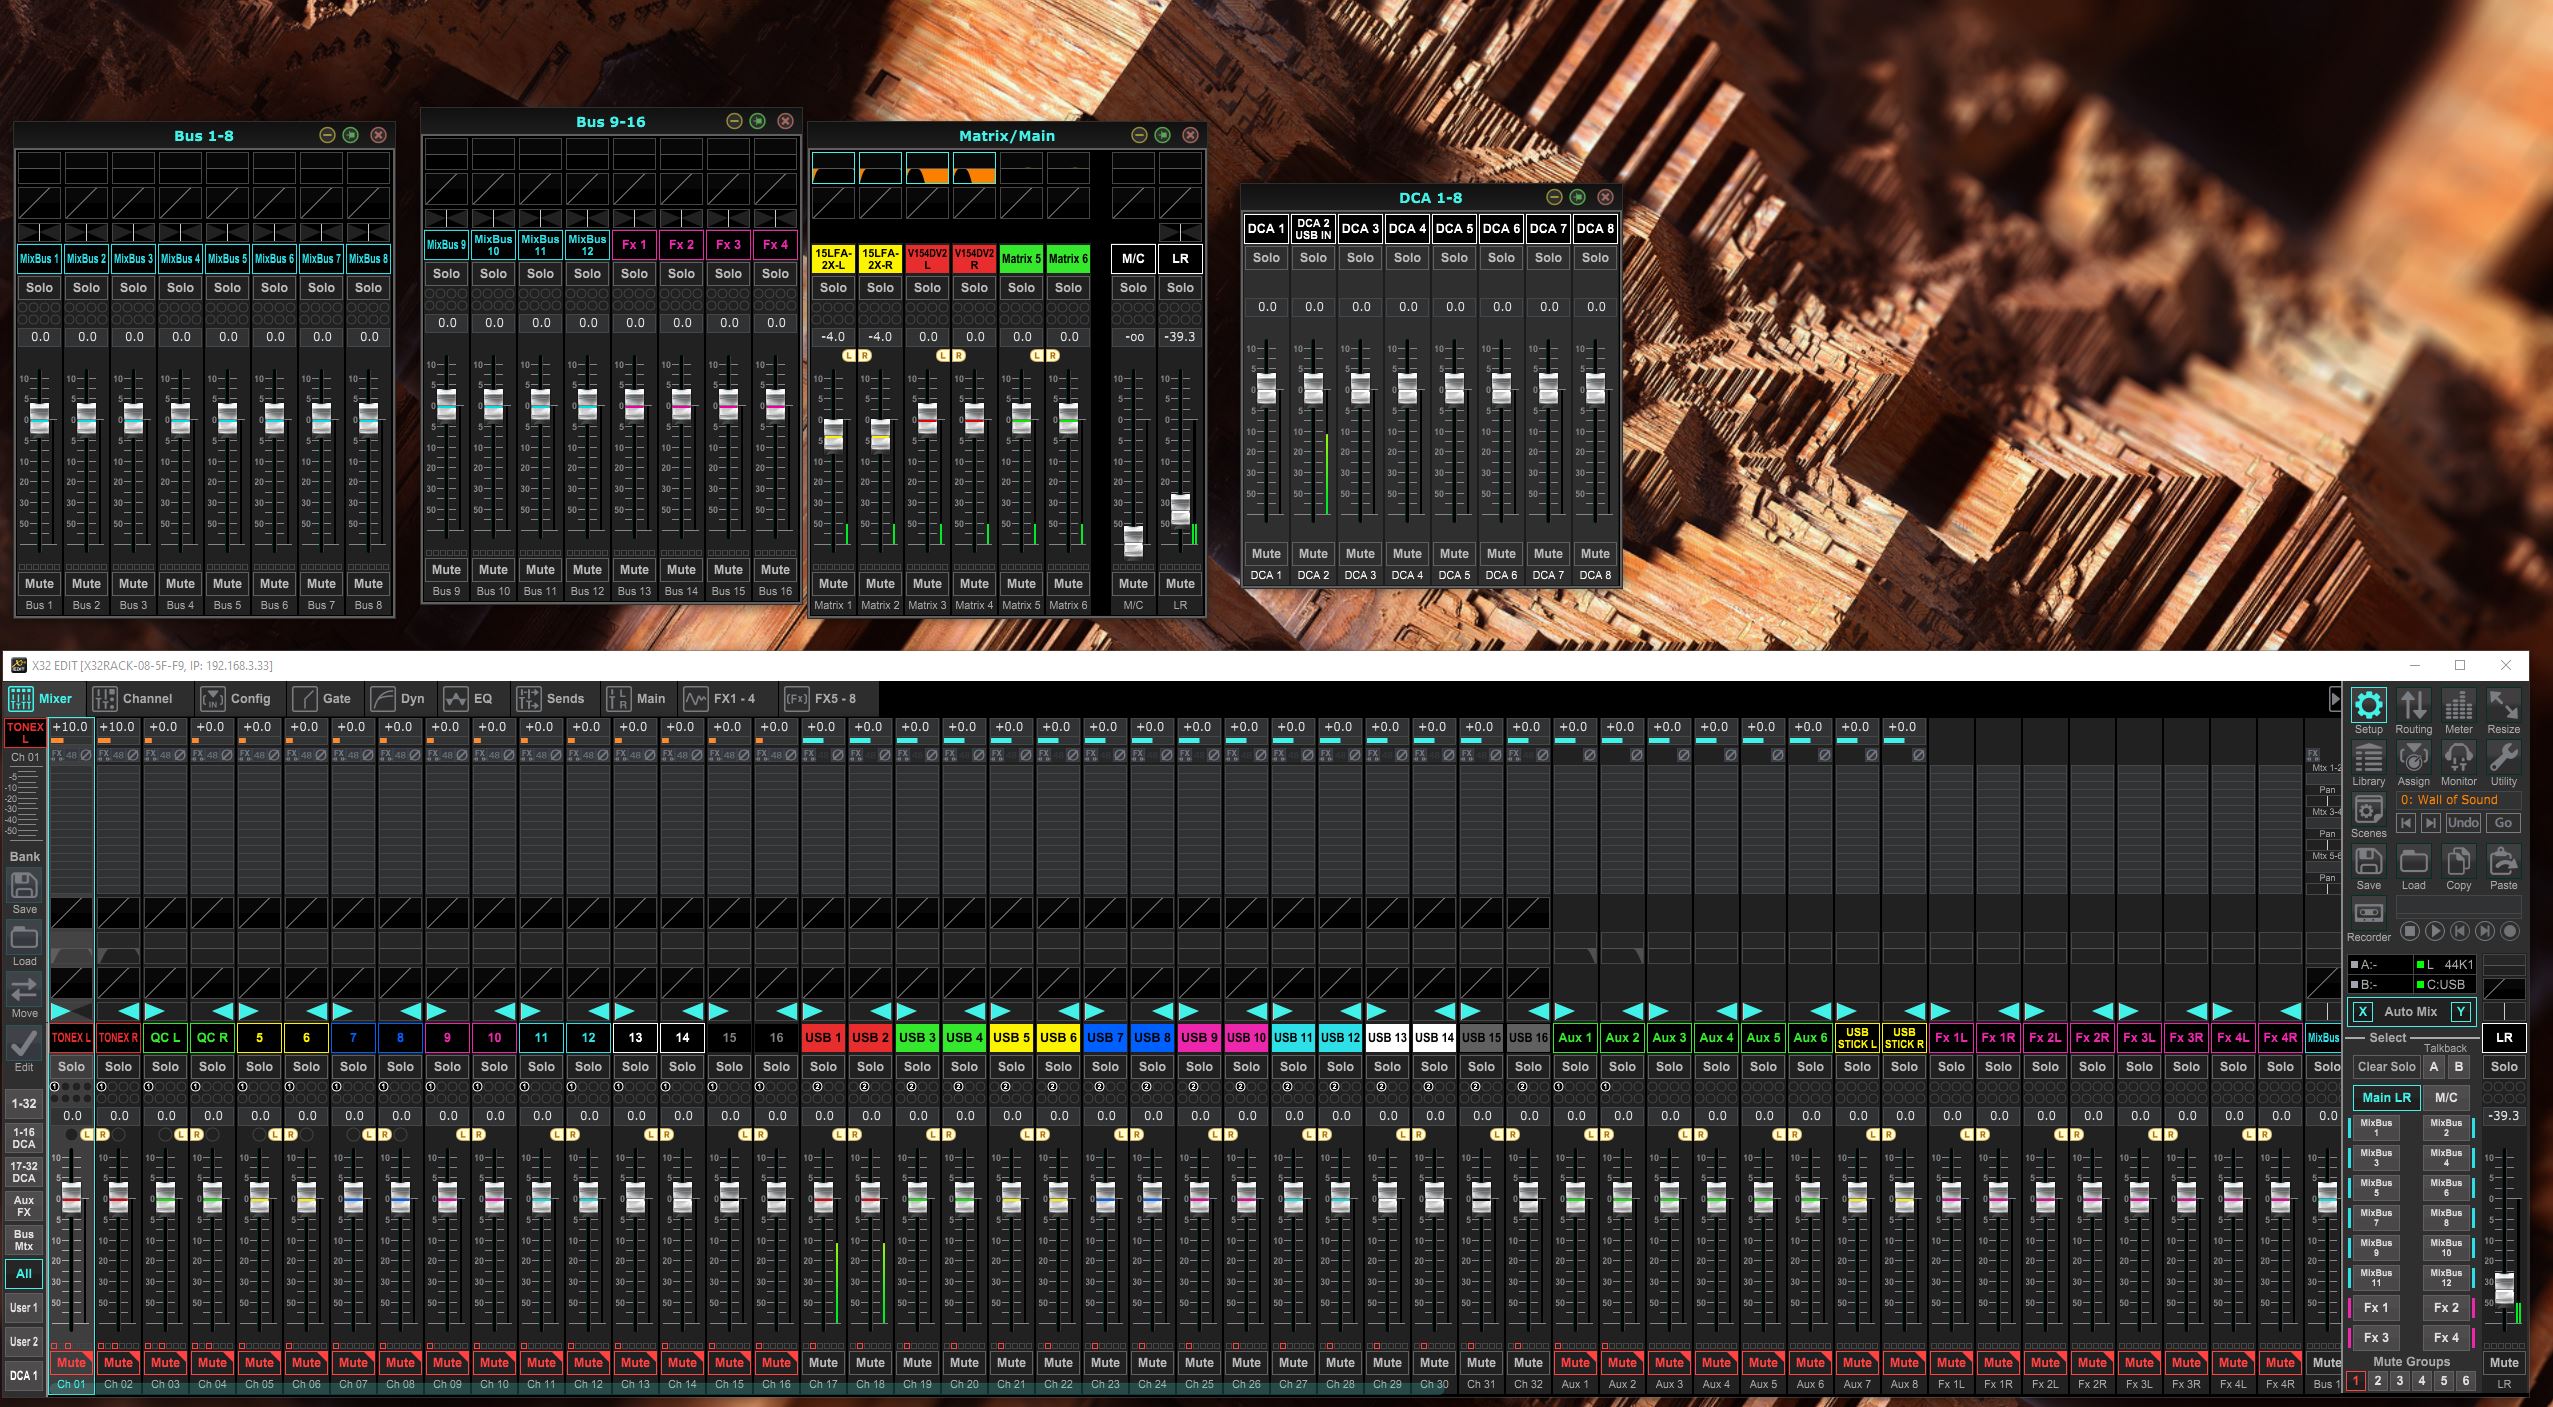Image resolution: width=2553 pixels, height=1407 pixels.
Task: Enable Mute Group 2
Action: tap(2377, 1381)
